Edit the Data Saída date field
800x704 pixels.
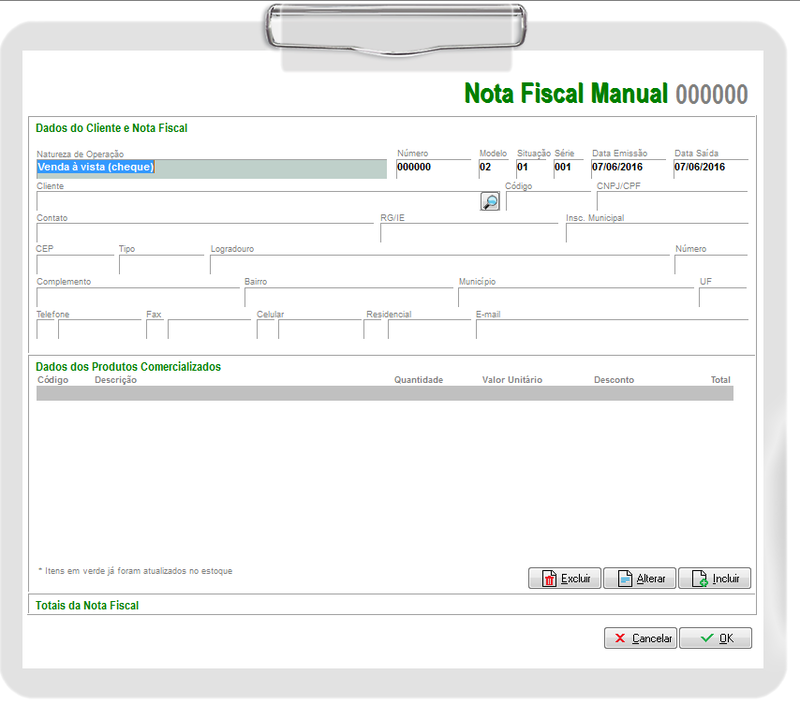click(x=710, y=168)
